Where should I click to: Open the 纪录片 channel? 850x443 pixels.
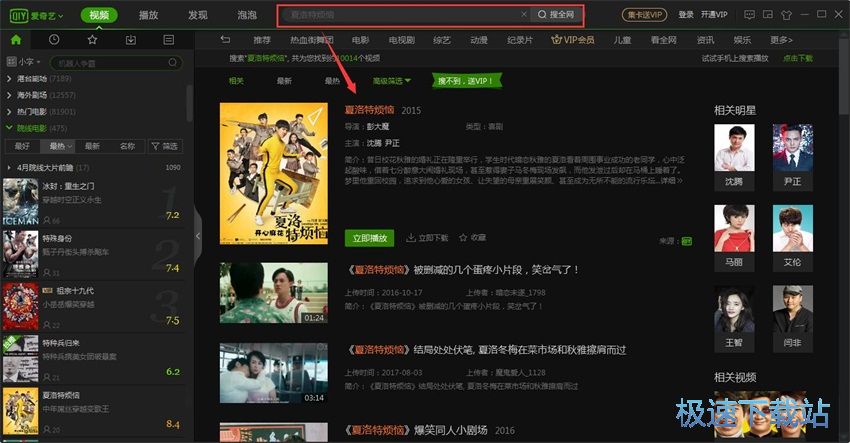pos(519,40)
